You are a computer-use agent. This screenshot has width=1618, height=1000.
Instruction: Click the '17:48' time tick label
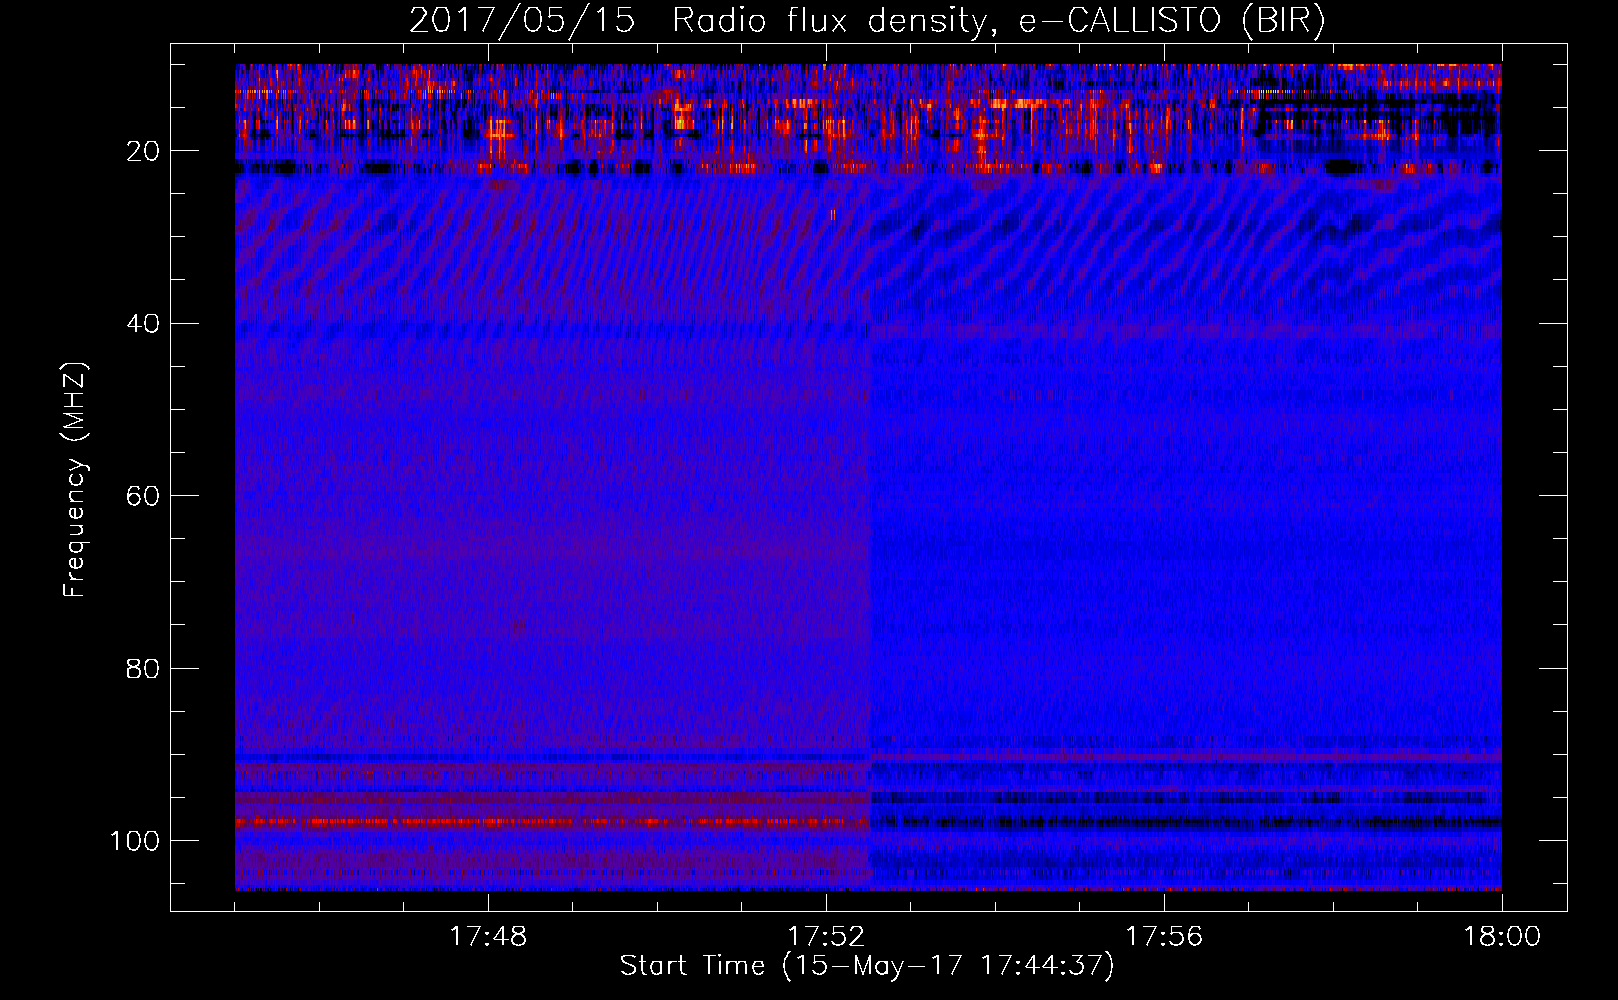[488, 937]
